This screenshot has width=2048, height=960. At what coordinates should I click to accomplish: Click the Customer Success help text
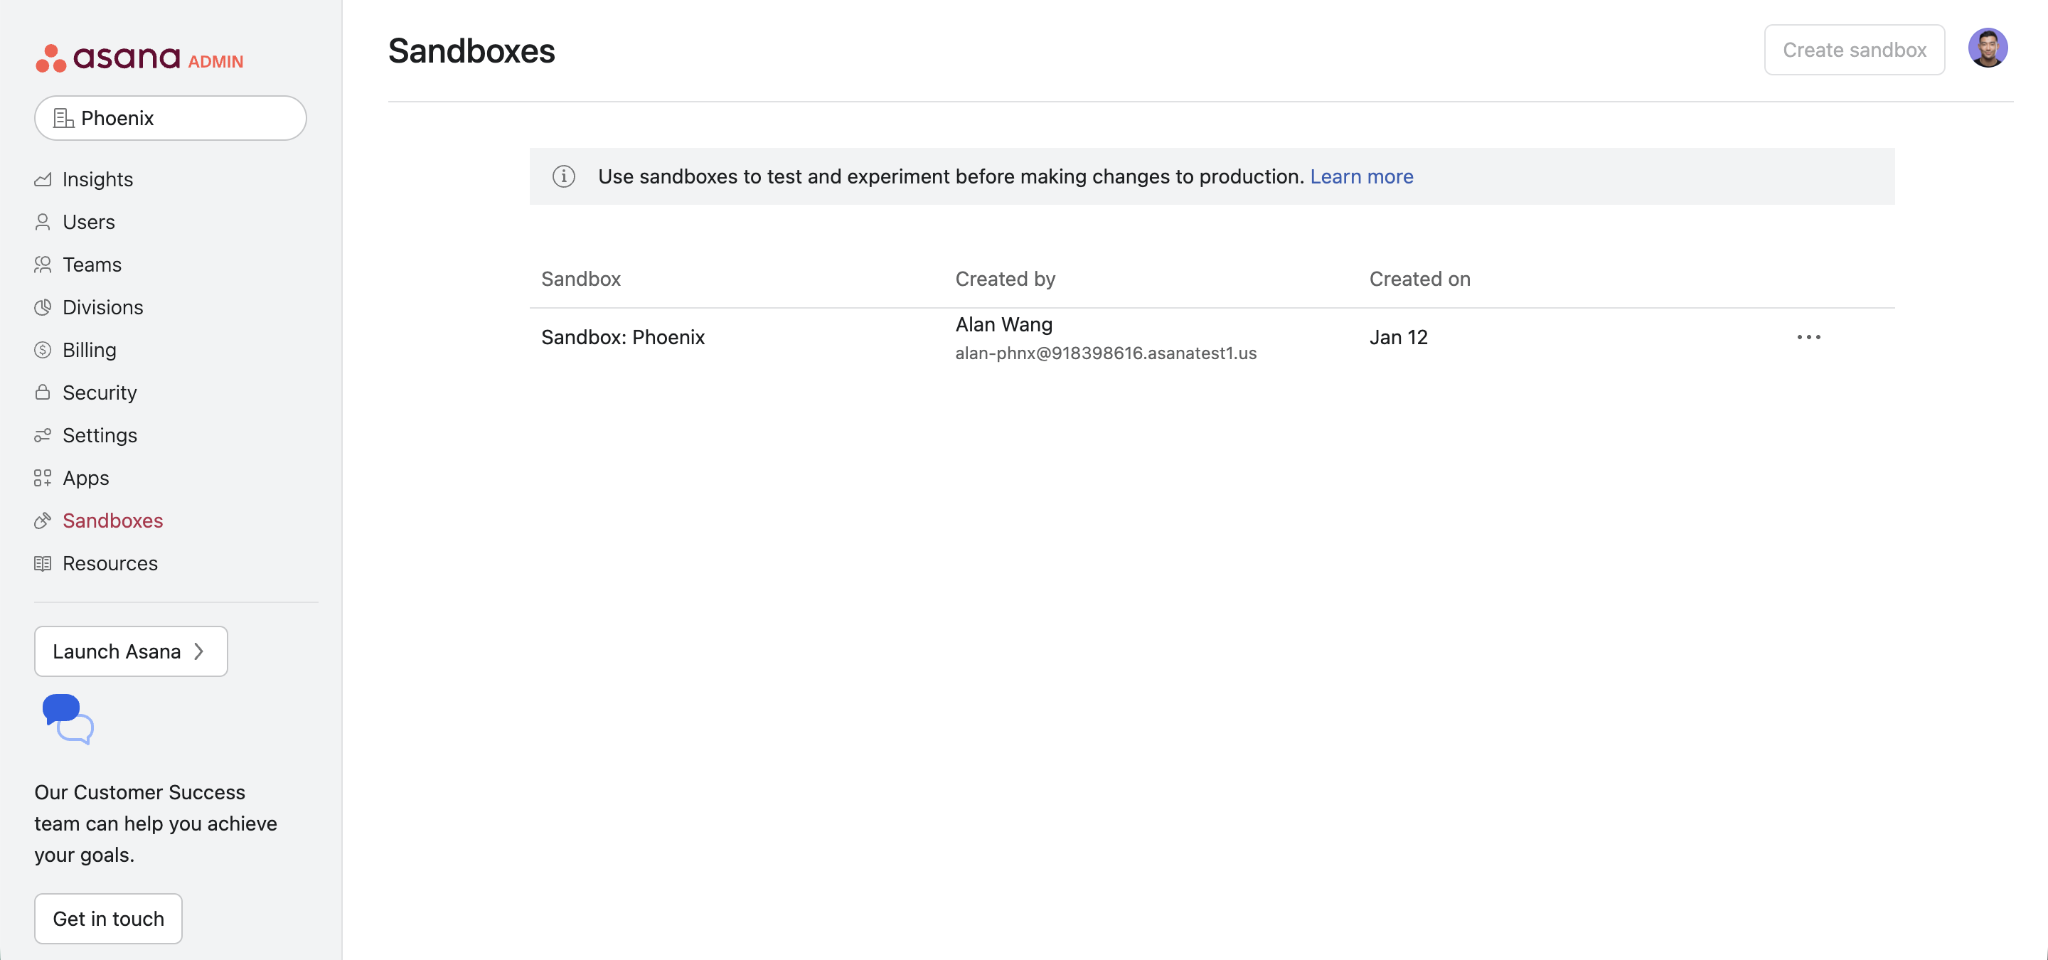click(x=155, y=824)
